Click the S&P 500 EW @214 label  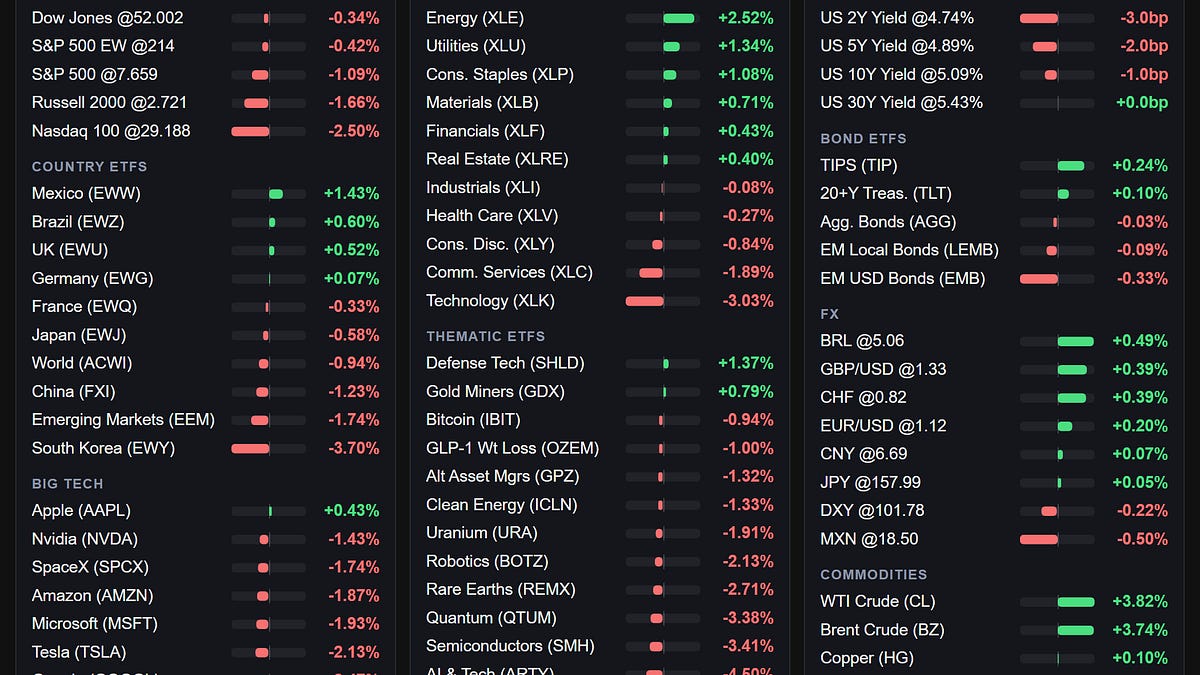[103, 46]
